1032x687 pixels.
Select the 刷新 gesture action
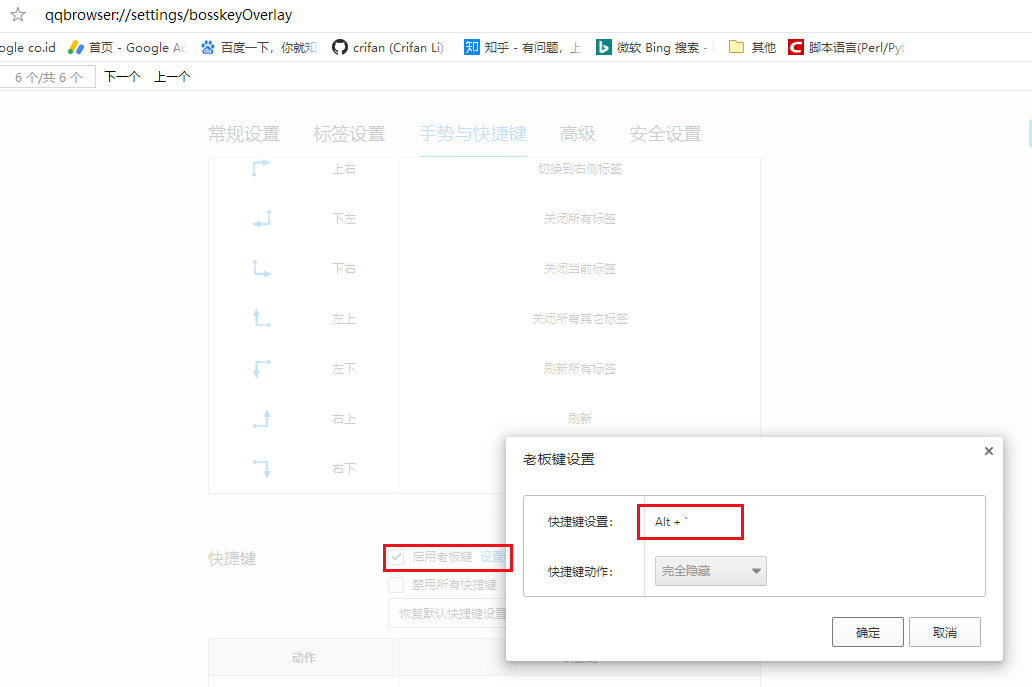point(580,419)
